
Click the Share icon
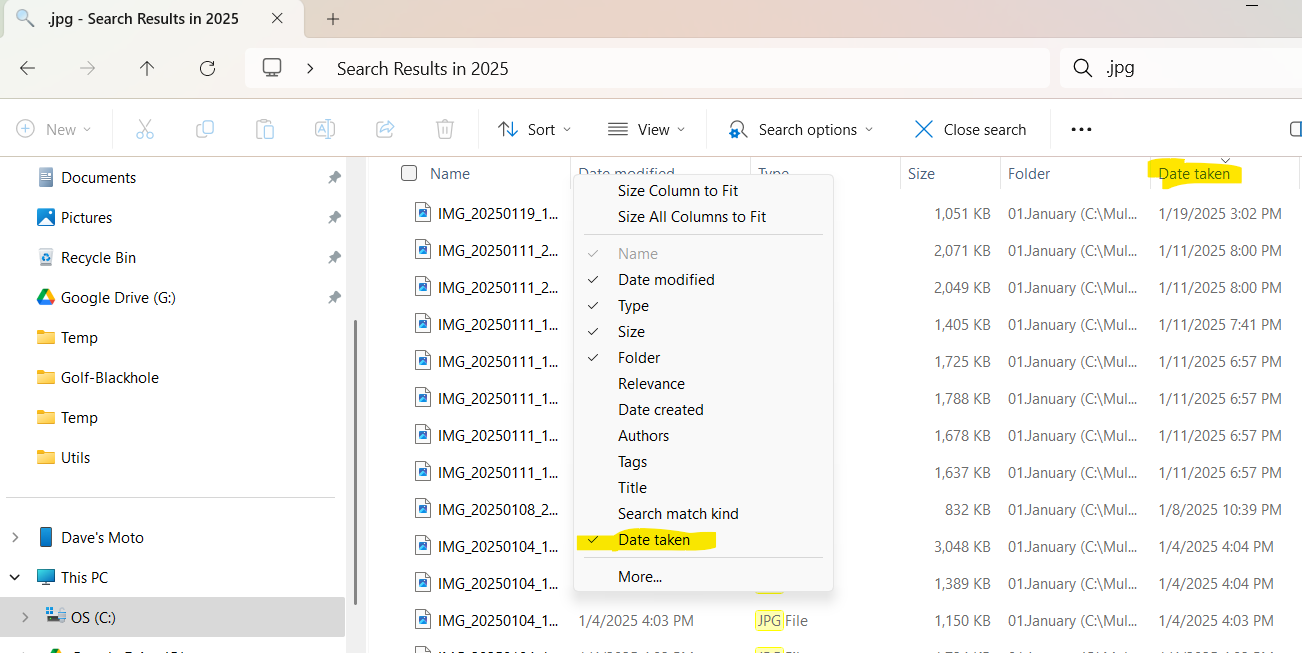point(384,129)
